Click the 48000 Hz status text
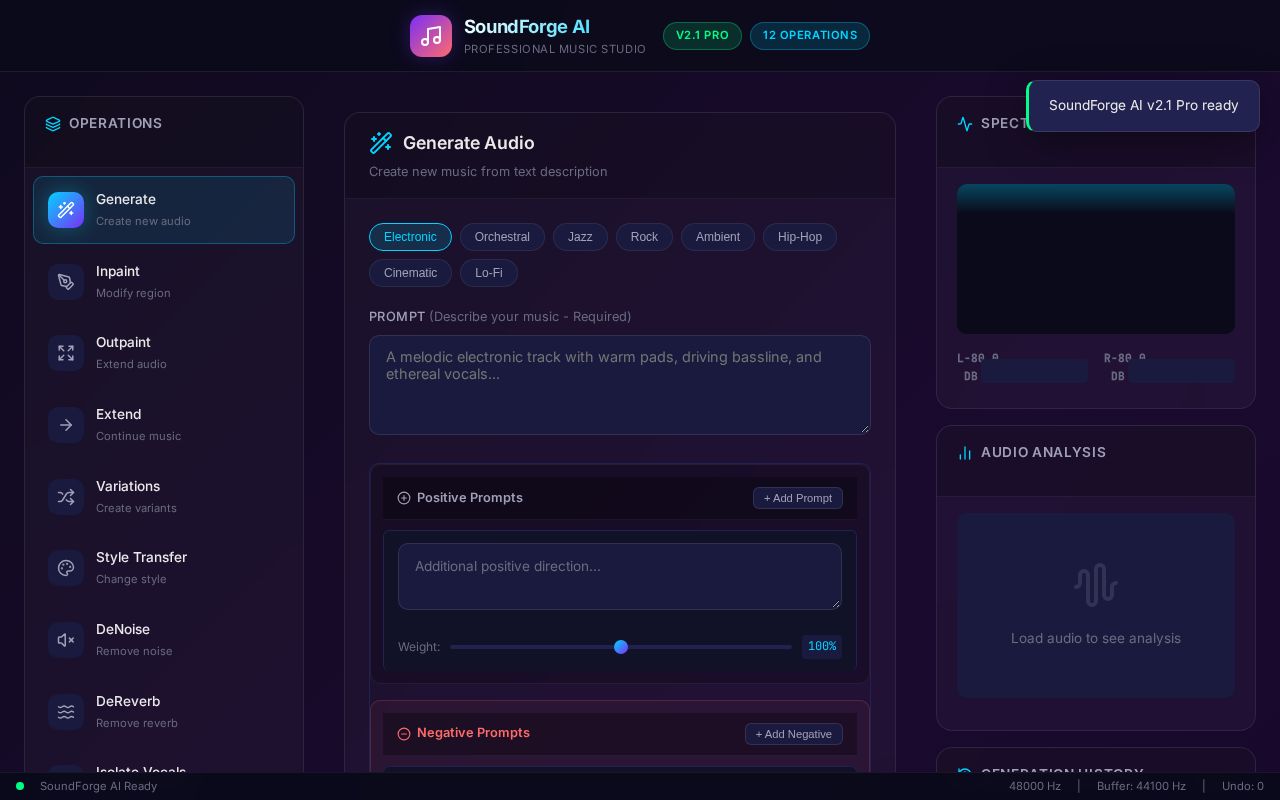 coord(1035,786)
